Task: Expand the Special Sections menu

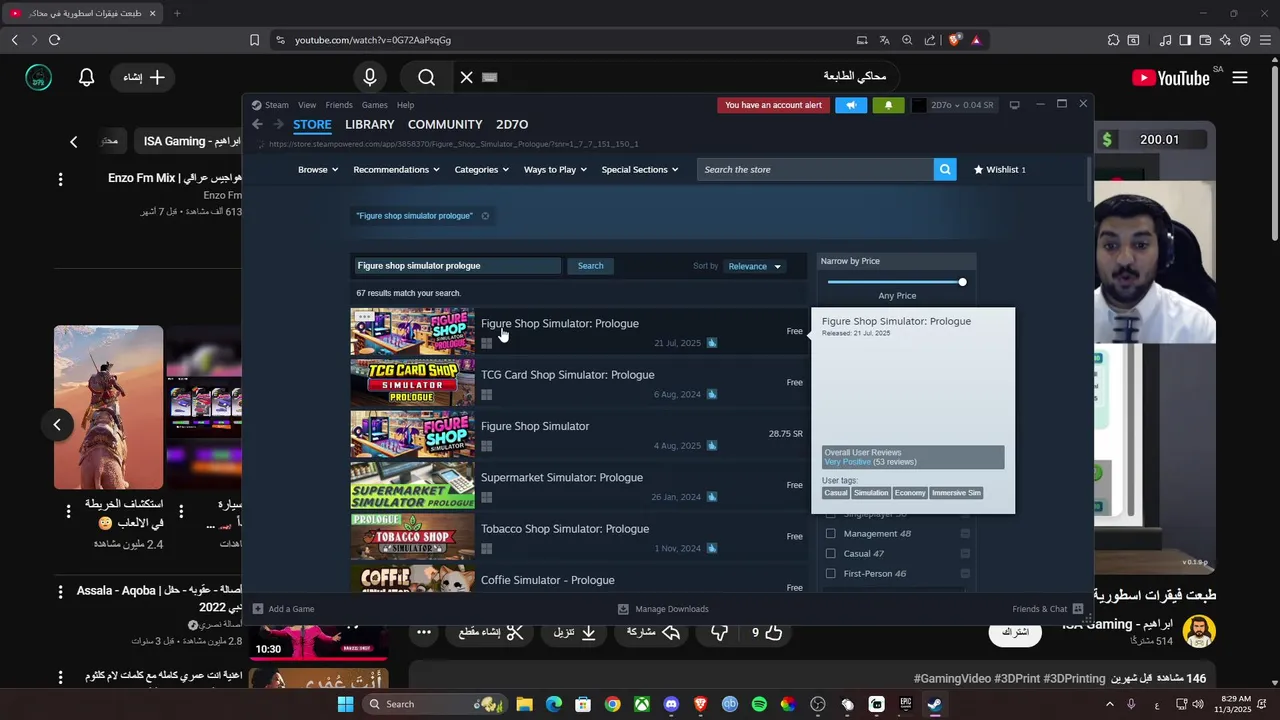Action: tap(639, 170)
